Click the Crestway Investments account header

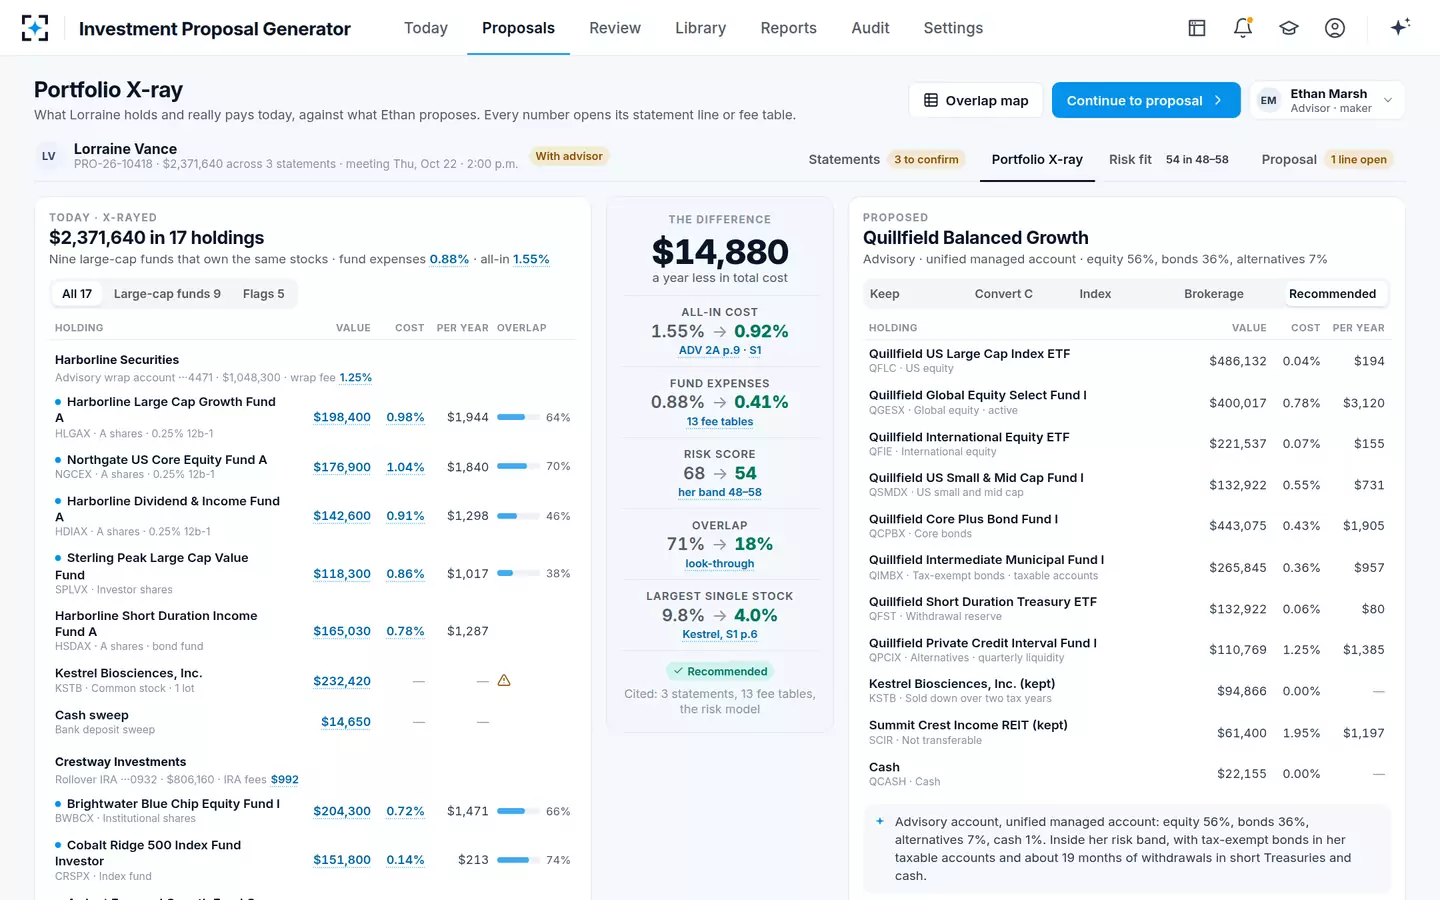[x=120, y=762]
